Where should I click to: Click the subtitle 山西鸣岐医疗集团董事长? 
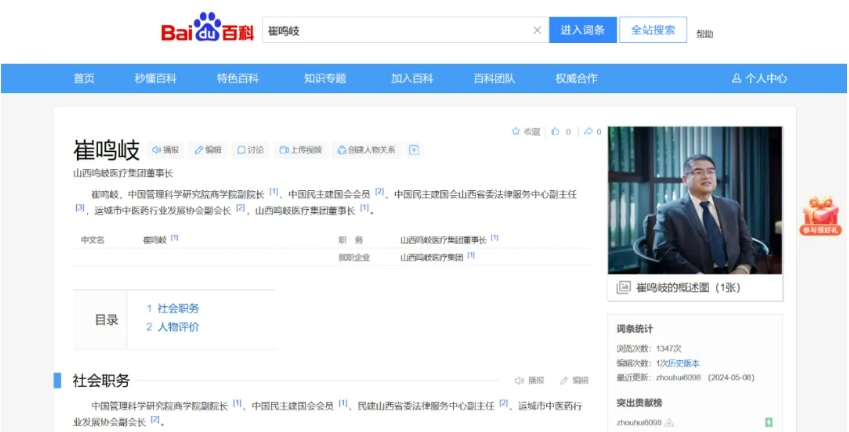click(x=123, y=174)
